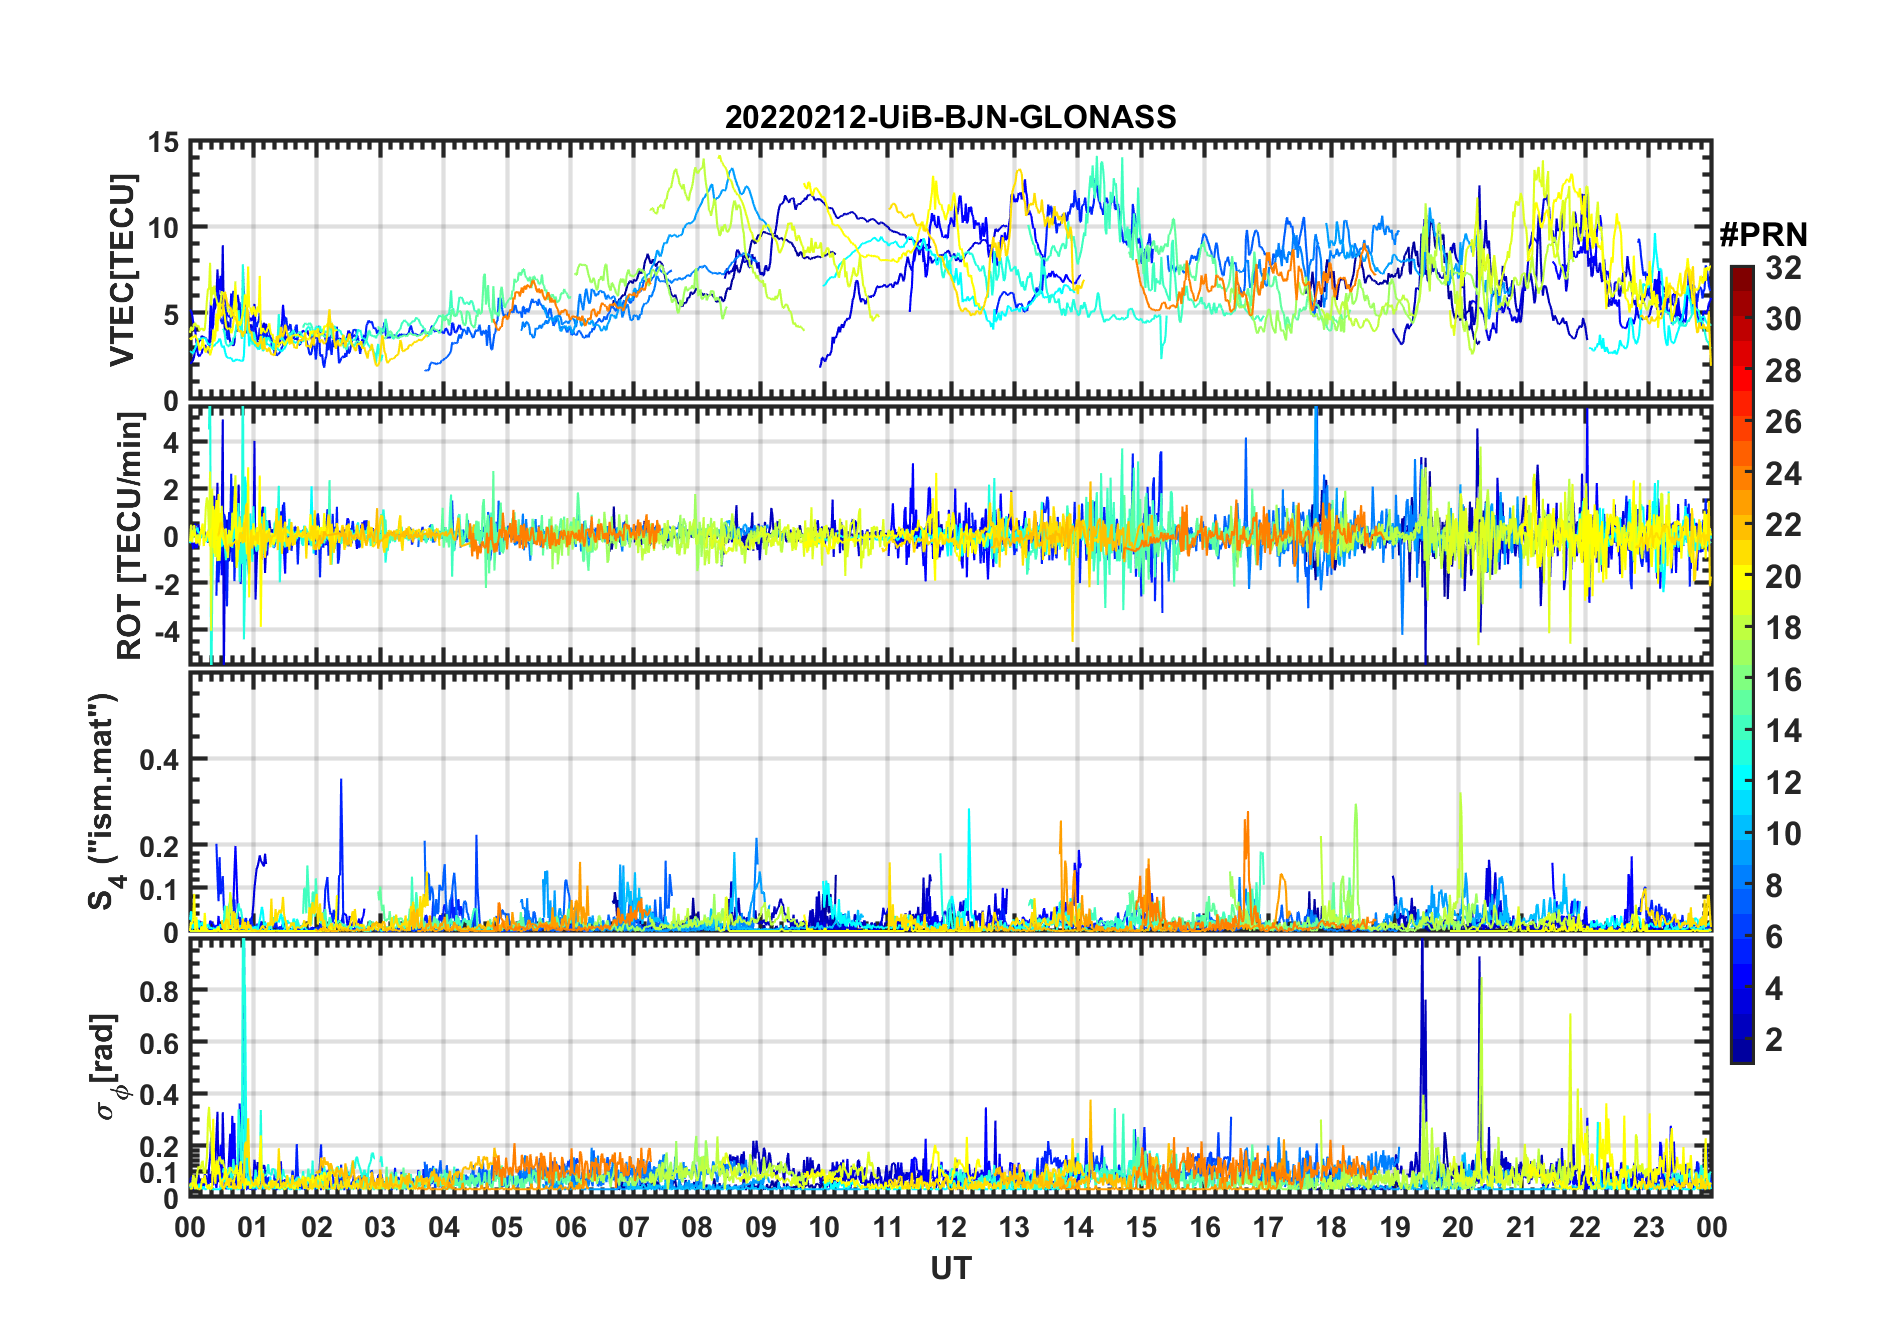The image size is (1902, 1330).
Task: Click the UT axis tick label "17"
Action: click(1268, 1227)
